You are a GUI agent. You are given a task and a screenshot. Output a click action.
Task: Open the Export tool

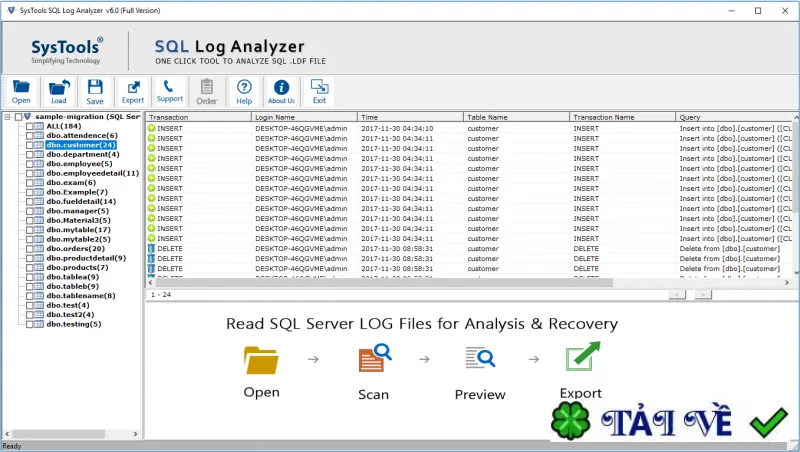133,90
